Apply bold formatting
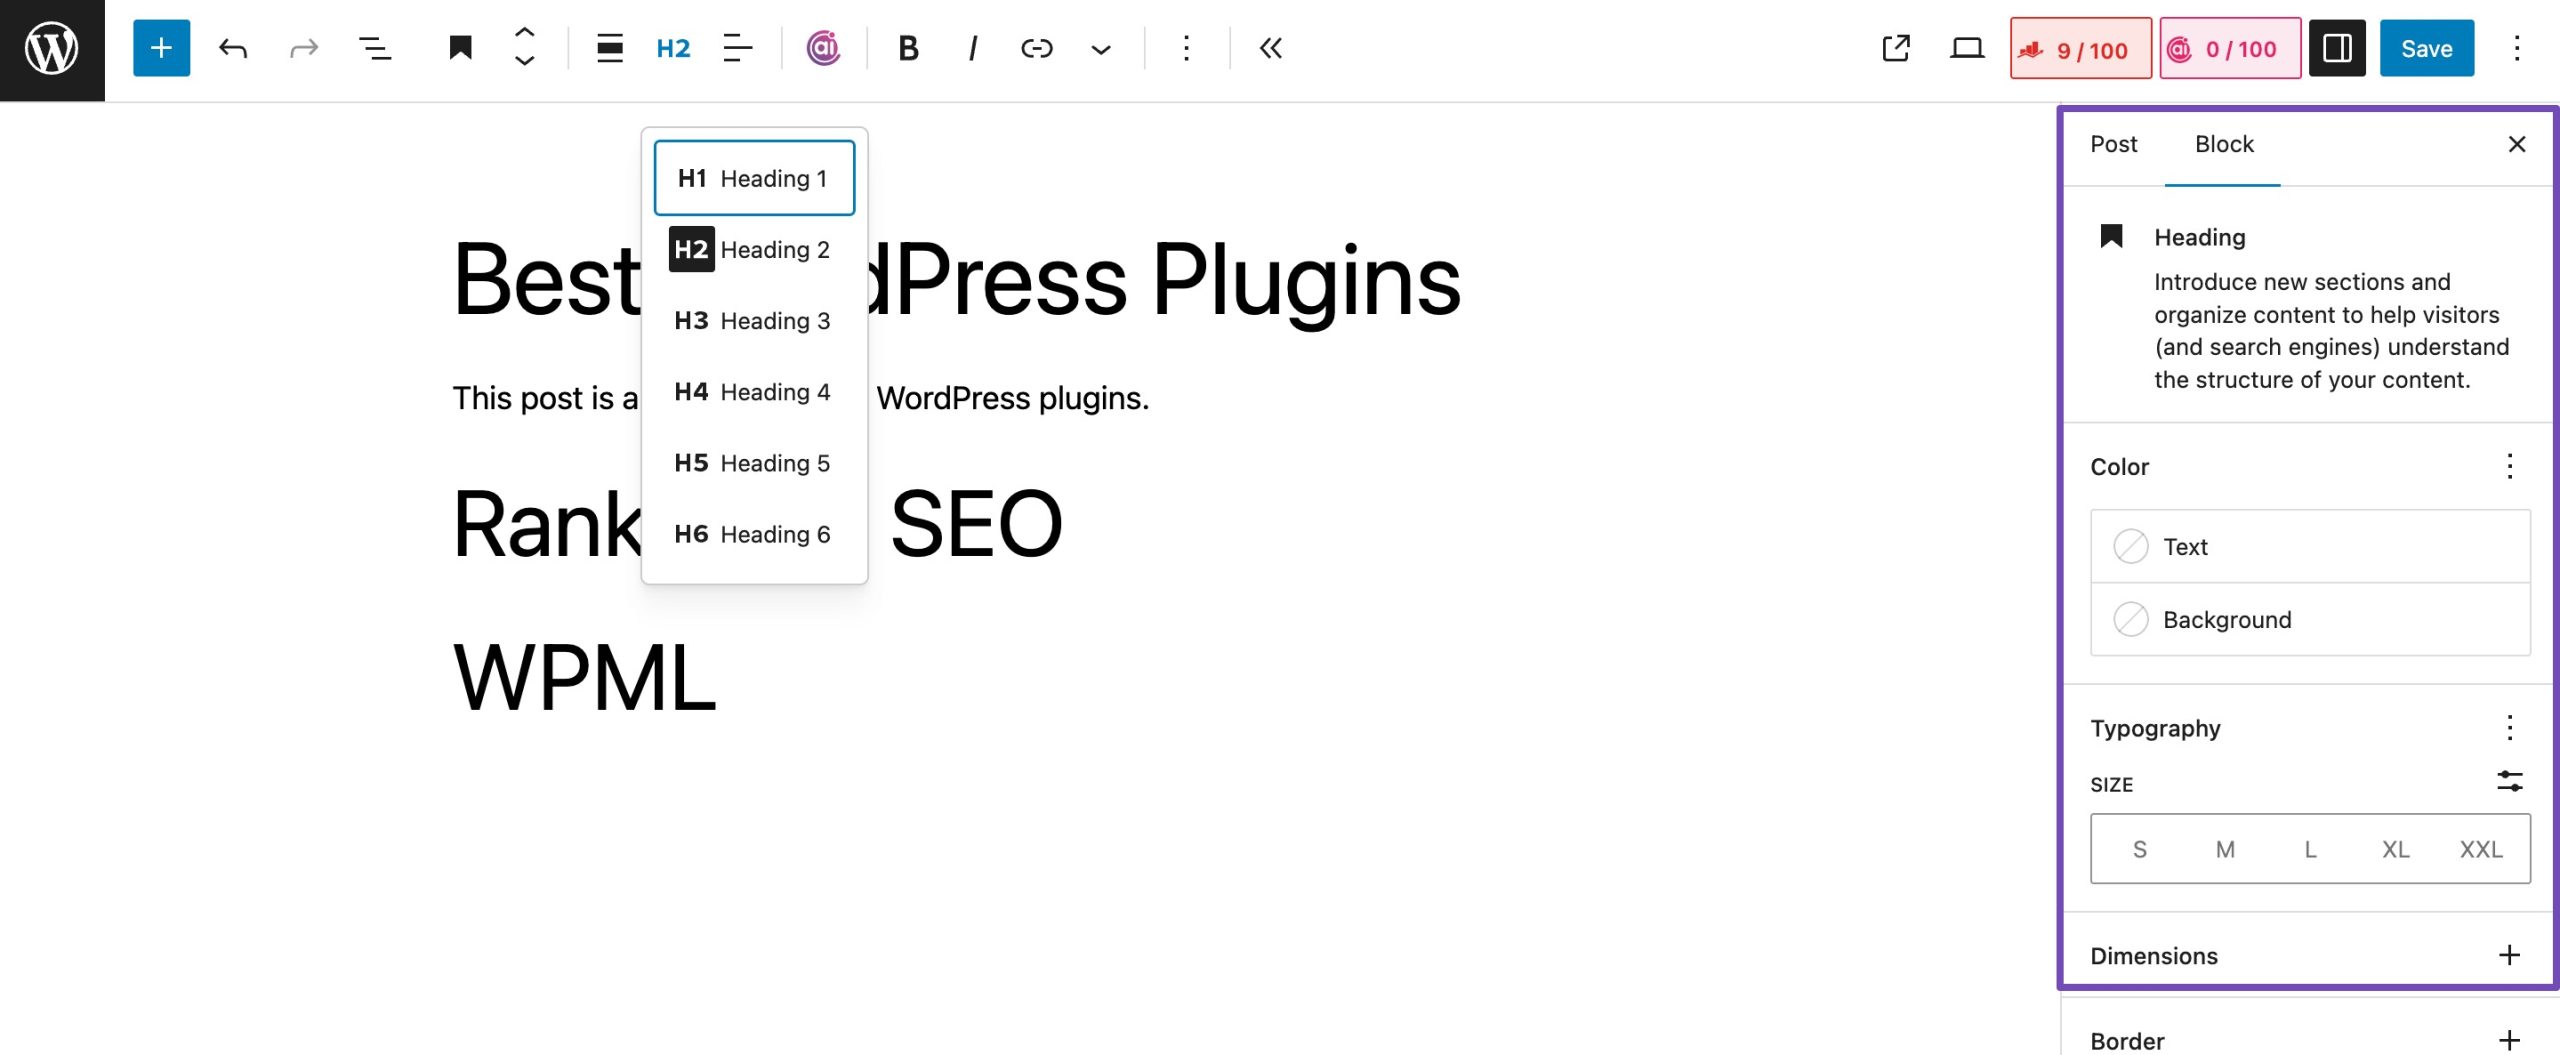This screenshot has height=1055, width=2560. [908, 48]
